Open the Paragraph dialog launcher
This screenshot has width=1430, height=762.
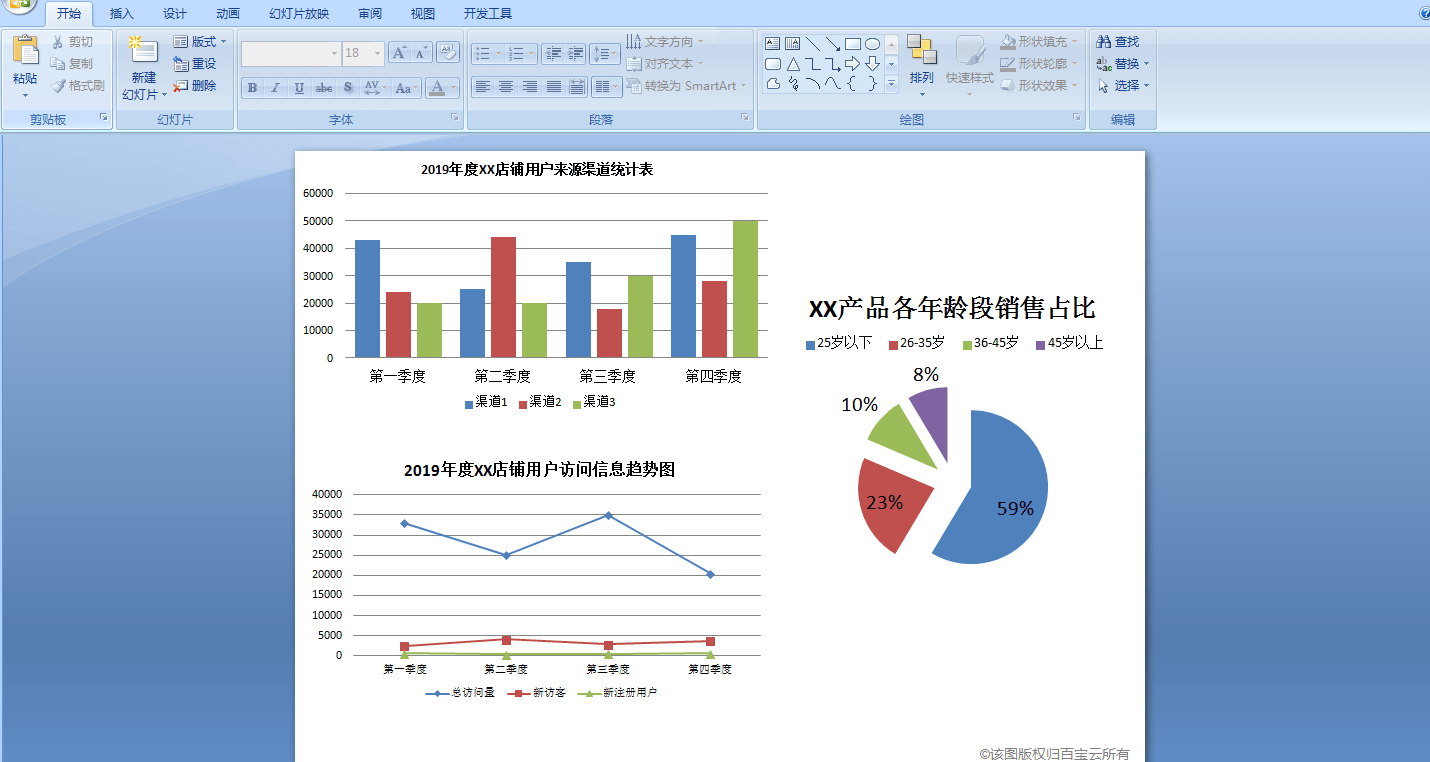tap(745, 118)
